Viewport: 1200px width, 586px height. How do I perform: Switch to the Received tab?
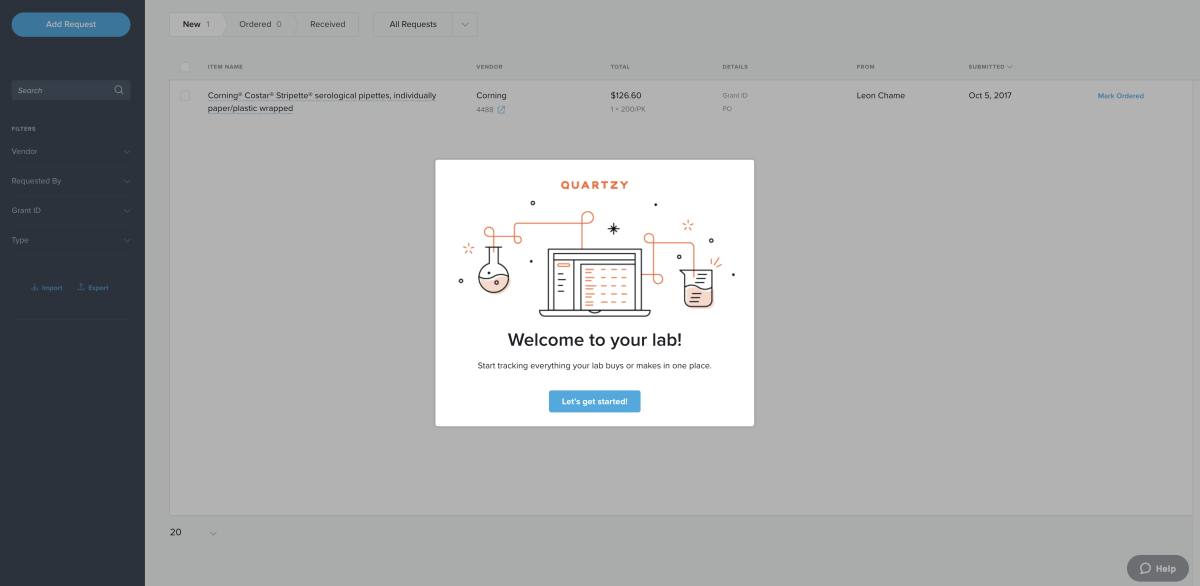(x=327, y=24)
